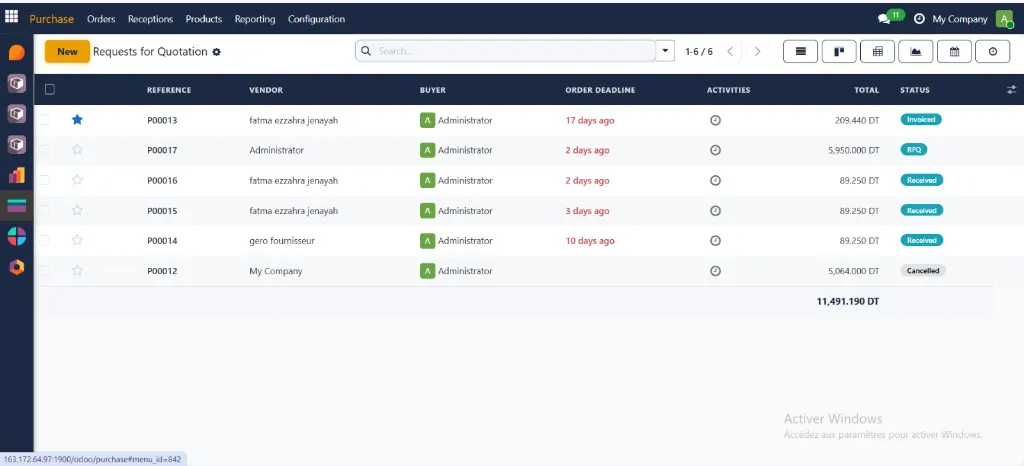The height and width of the screenshot is (466, 1024).
Task: Switch to Activity view
Action: [x=992, y=51]
